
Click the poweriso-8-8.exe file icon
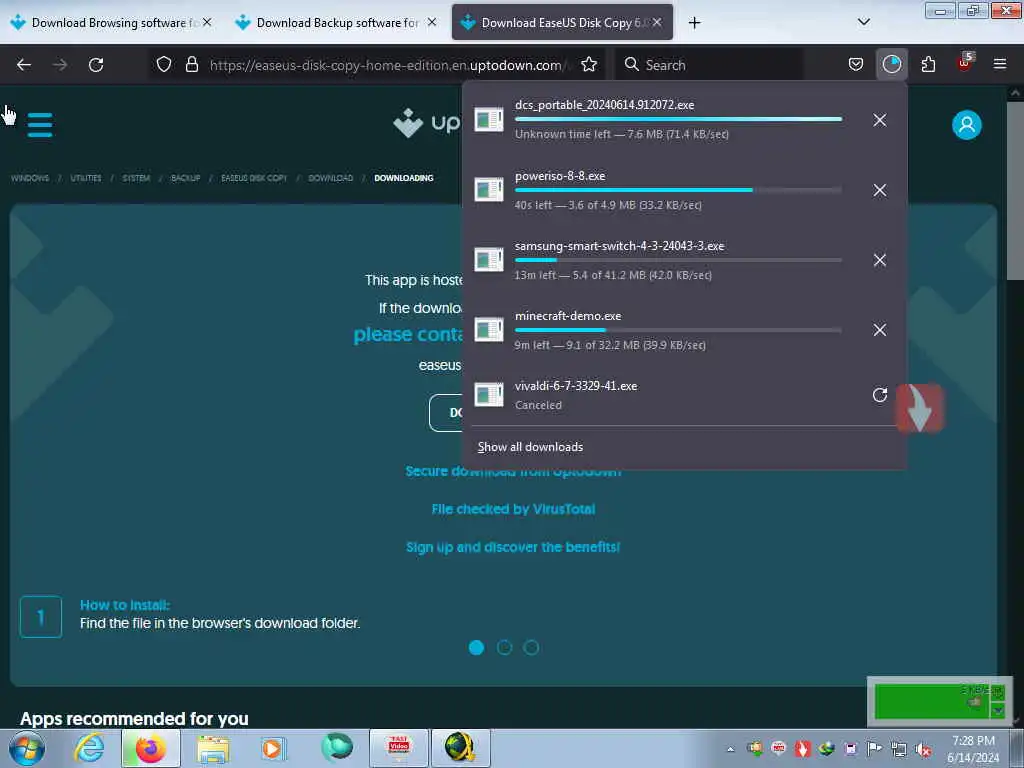(488, 189)
